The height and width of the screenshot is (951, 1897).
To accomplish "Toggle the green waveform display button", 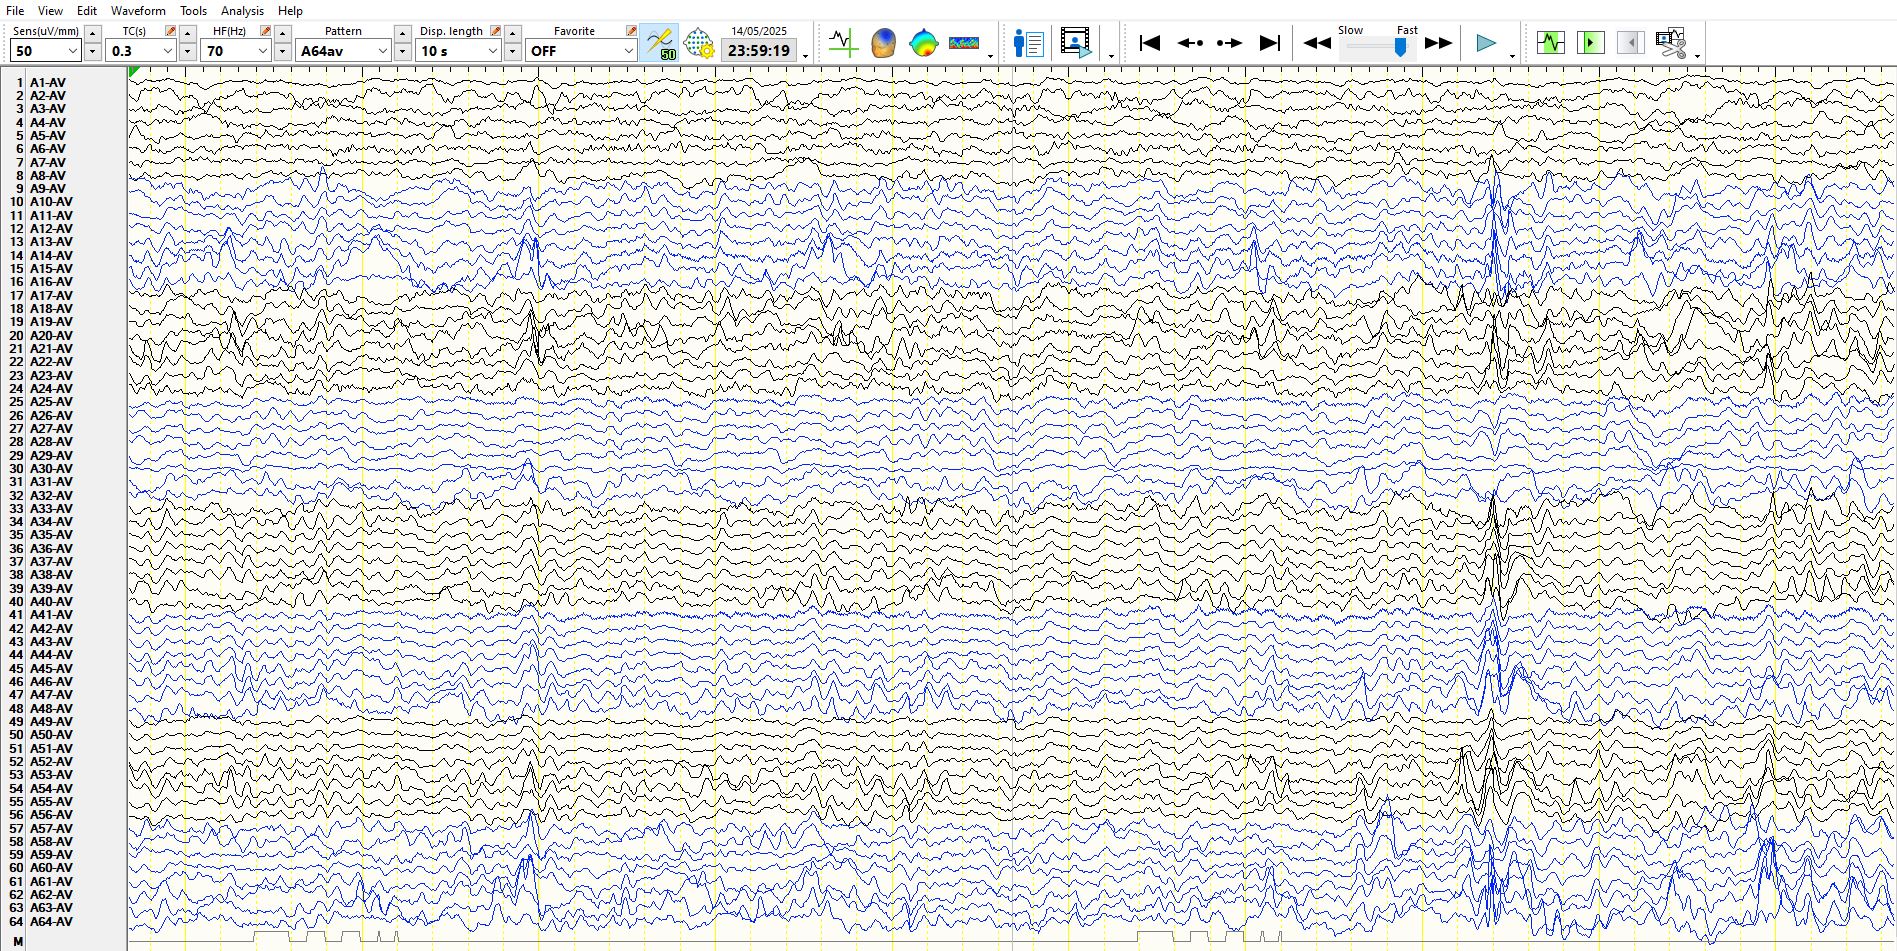I will pos(1550,43).
